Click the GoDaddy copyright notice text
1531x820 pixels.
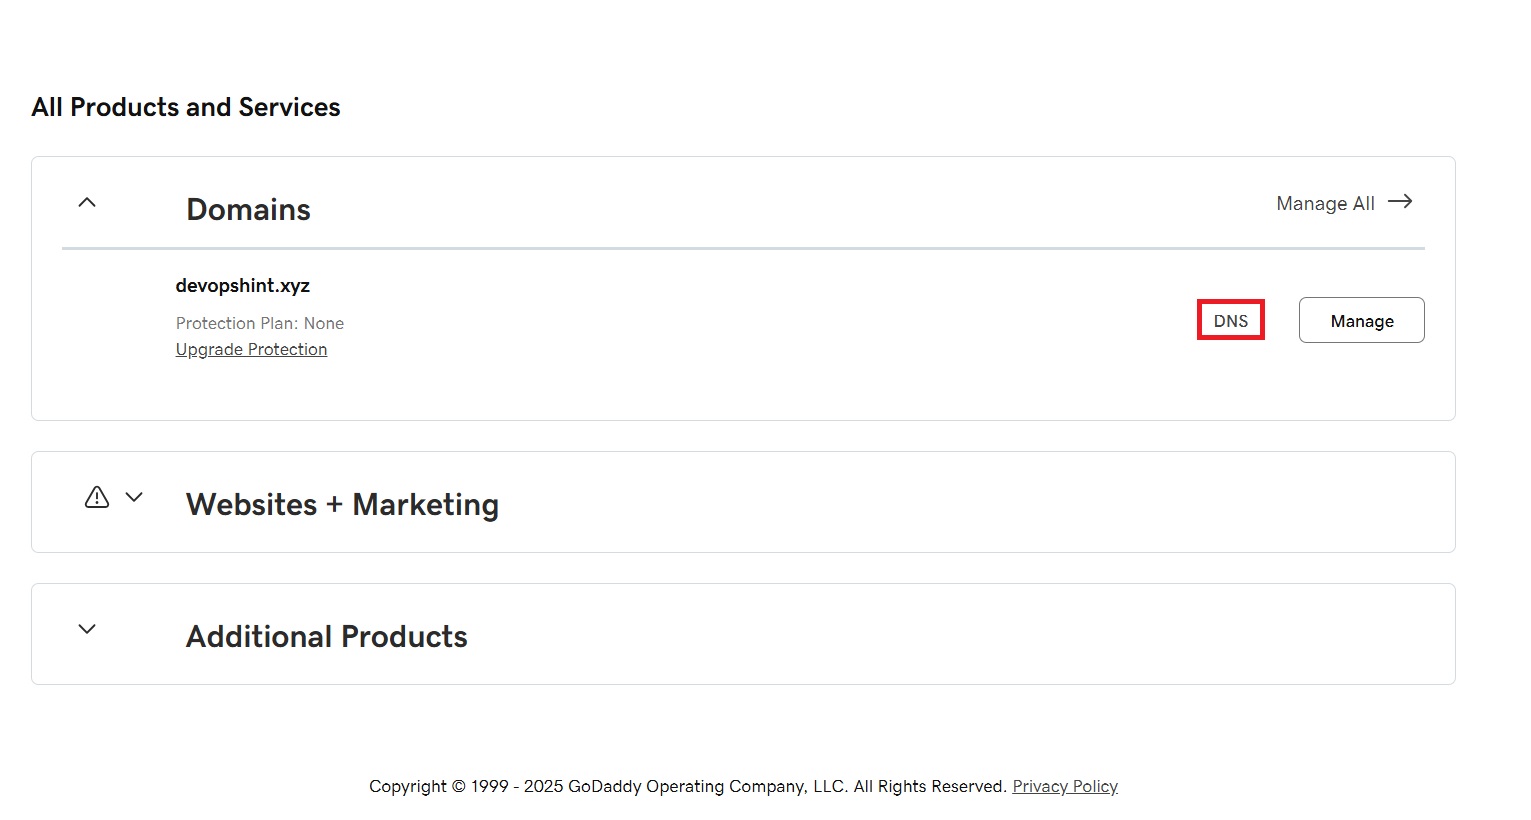point(688,786)
